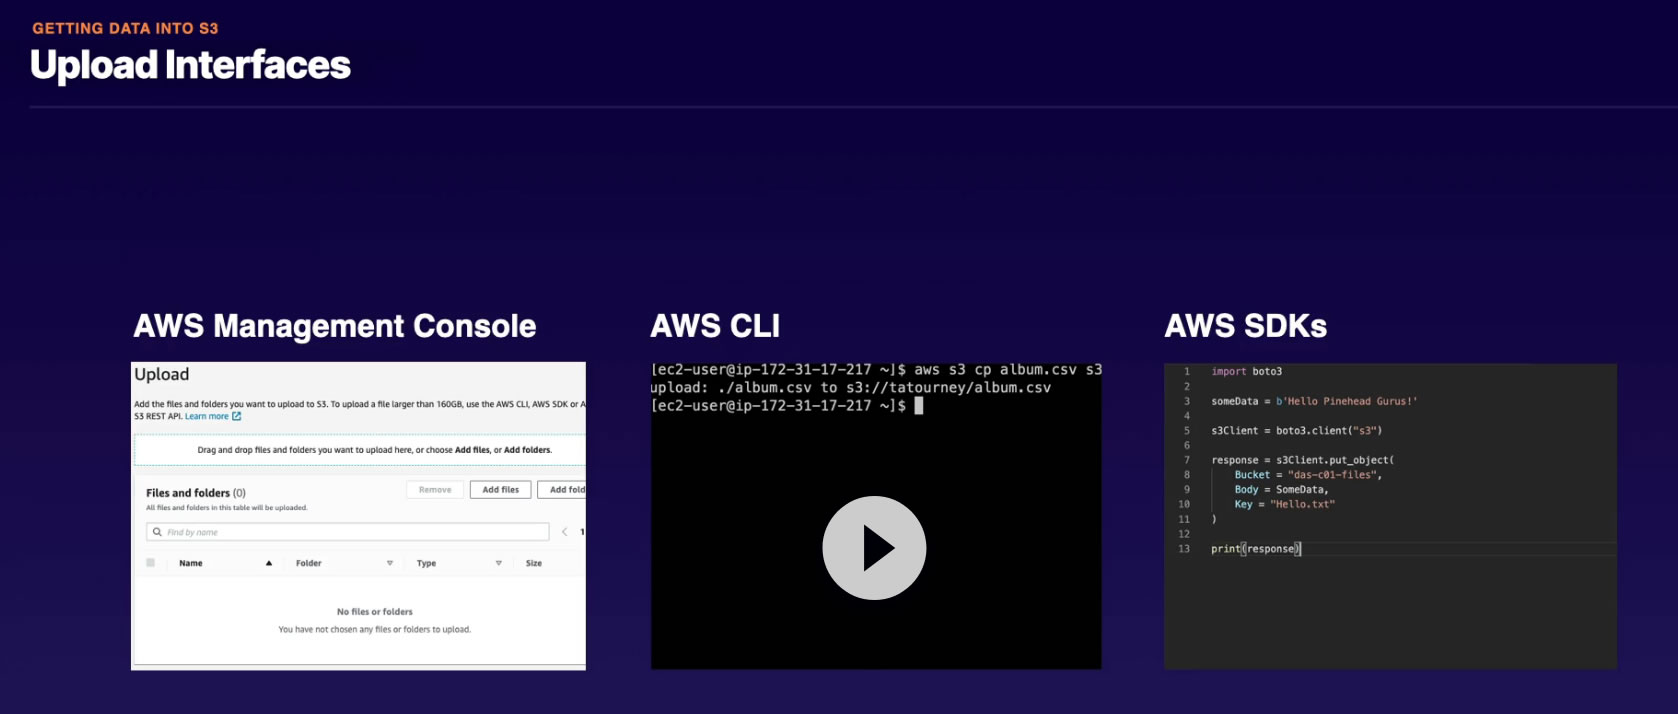
Task: Click the AWS SDKs heading
Action: pyautogui.click(x=1246, y=326)
